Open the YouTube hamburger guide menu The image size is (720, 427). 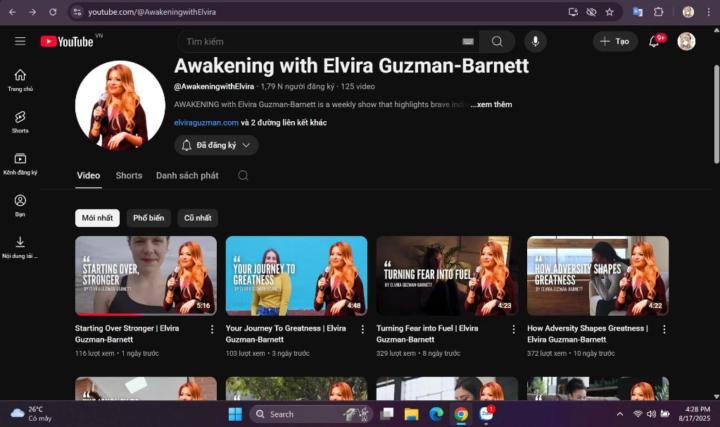tap(20, 41)
